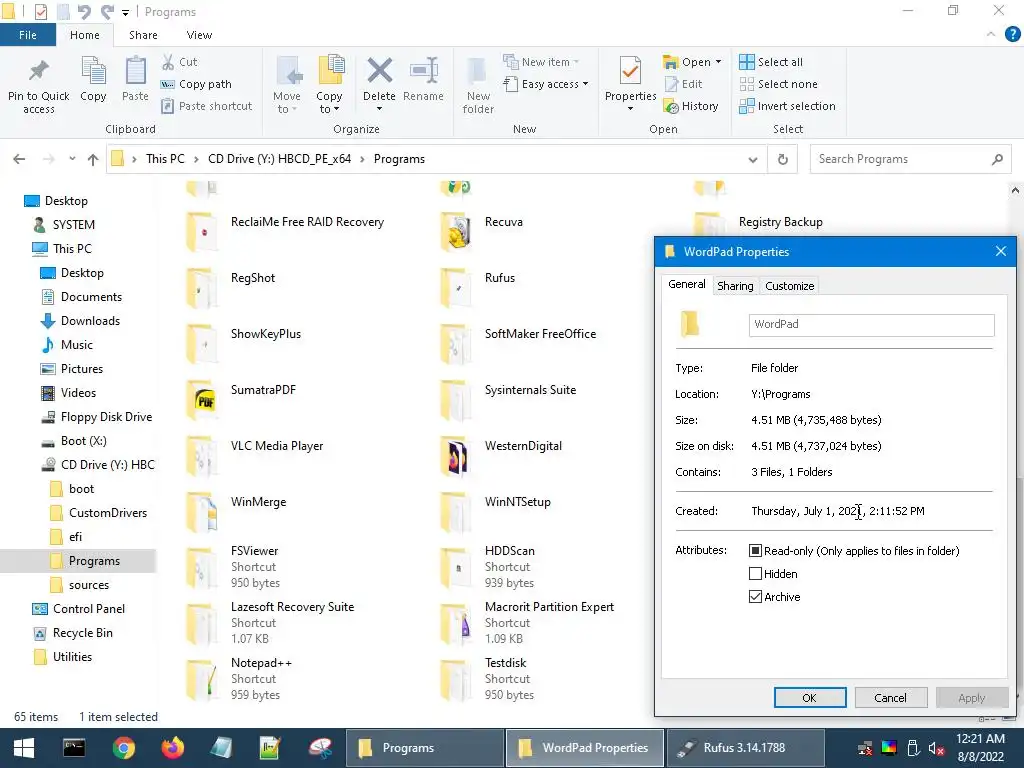Uncheck the Archive attribute
The width and height of the screenshot is (1024, 768).
(x=756, y=597)
